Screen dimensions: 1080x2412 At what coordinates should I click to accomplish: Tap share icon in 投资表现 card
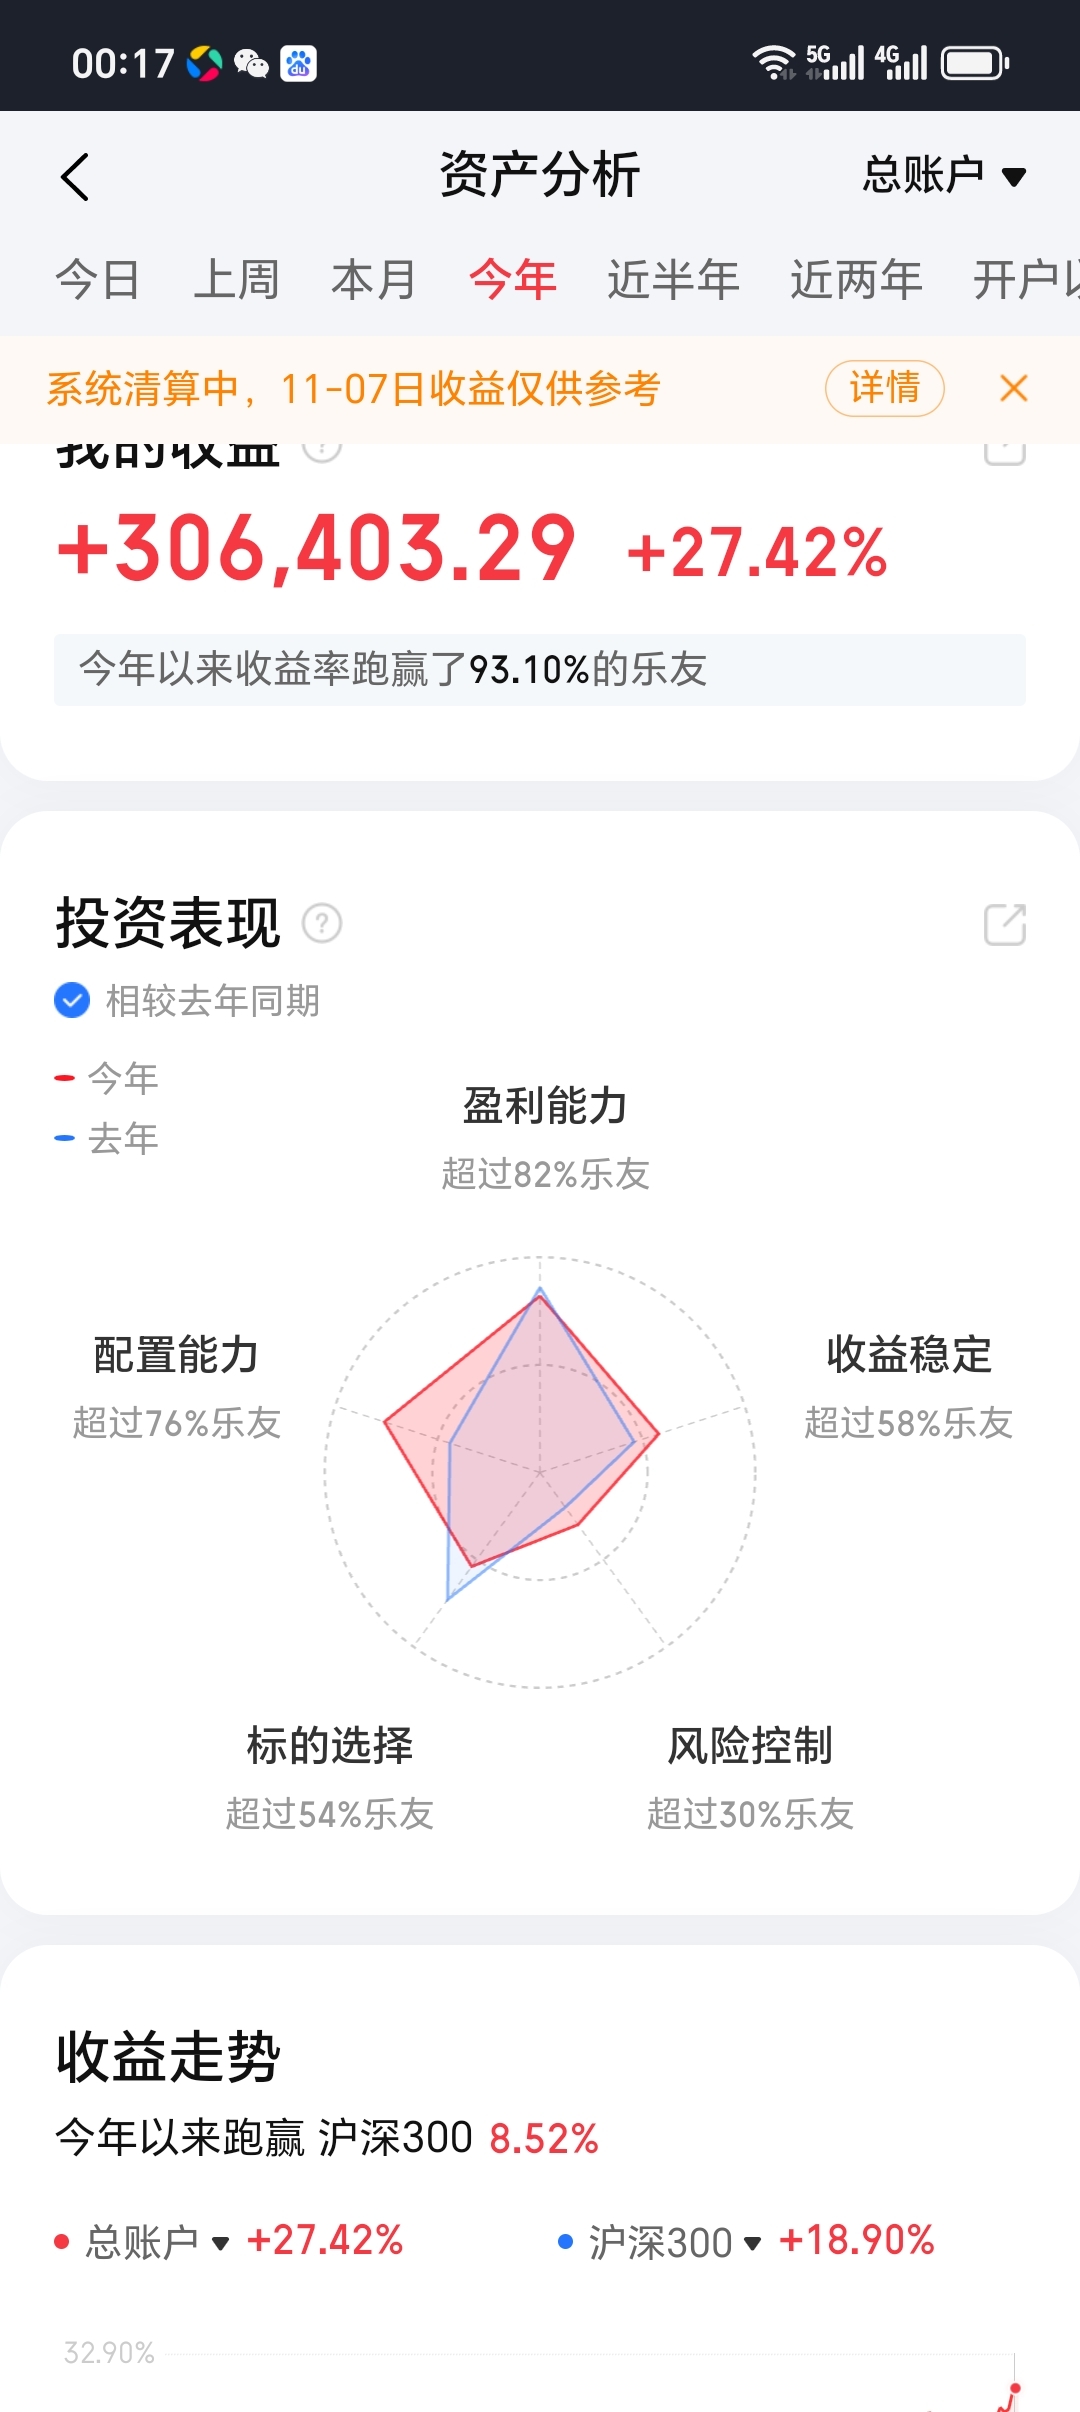coord(1005,924)
